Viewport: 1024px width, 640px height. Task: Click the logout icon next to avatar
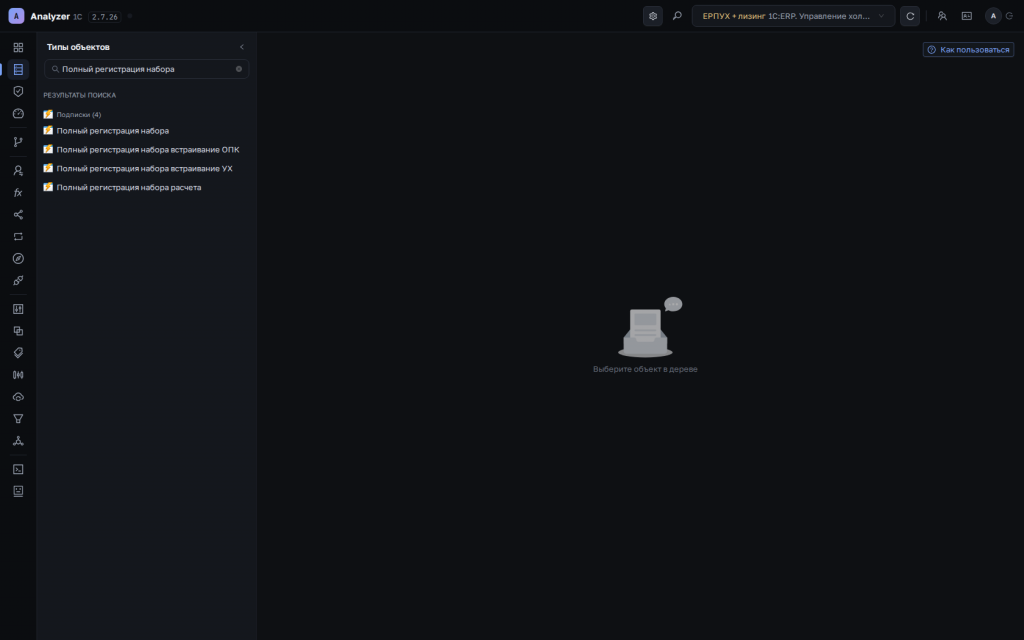[x=1010, y=16]
